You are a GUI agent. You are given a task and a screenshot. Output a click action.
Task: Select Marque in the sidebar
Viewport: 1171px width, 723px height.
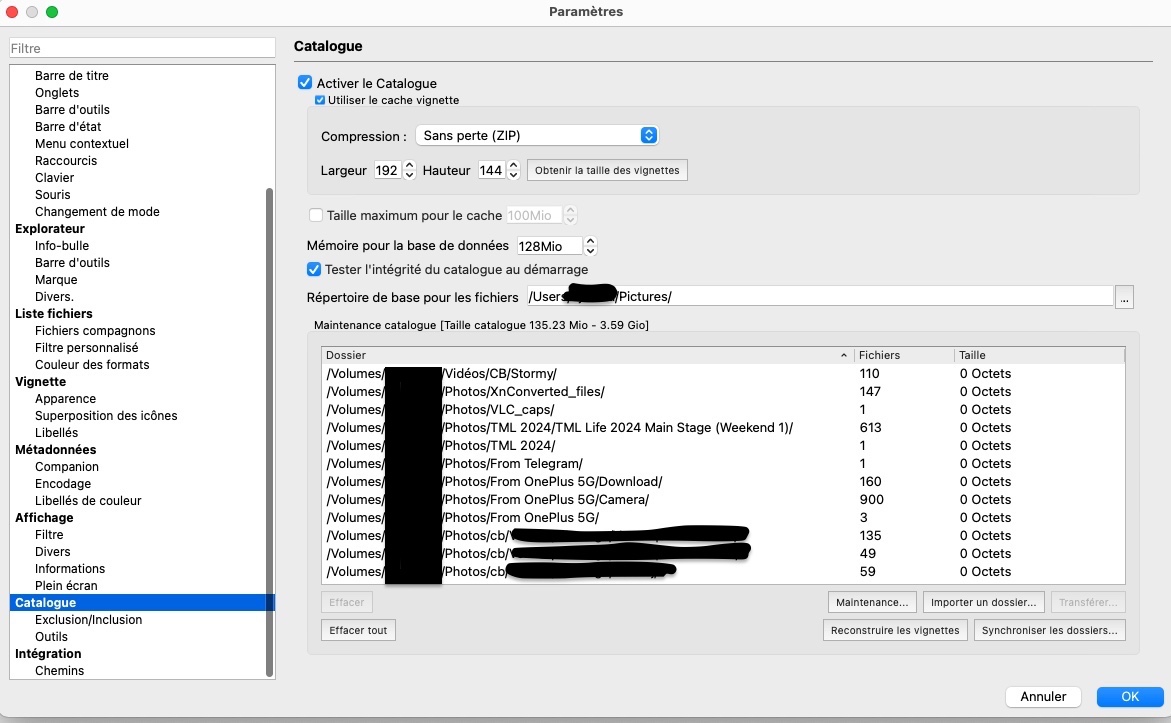click(56, 279)
